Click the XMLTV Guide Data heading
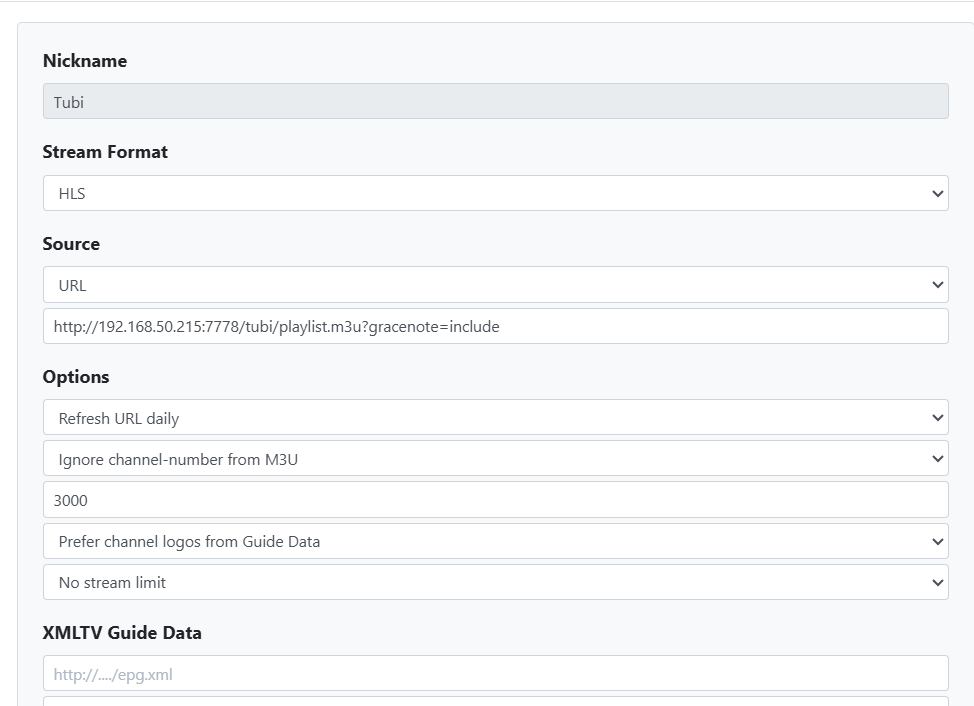 click(122, 633)
